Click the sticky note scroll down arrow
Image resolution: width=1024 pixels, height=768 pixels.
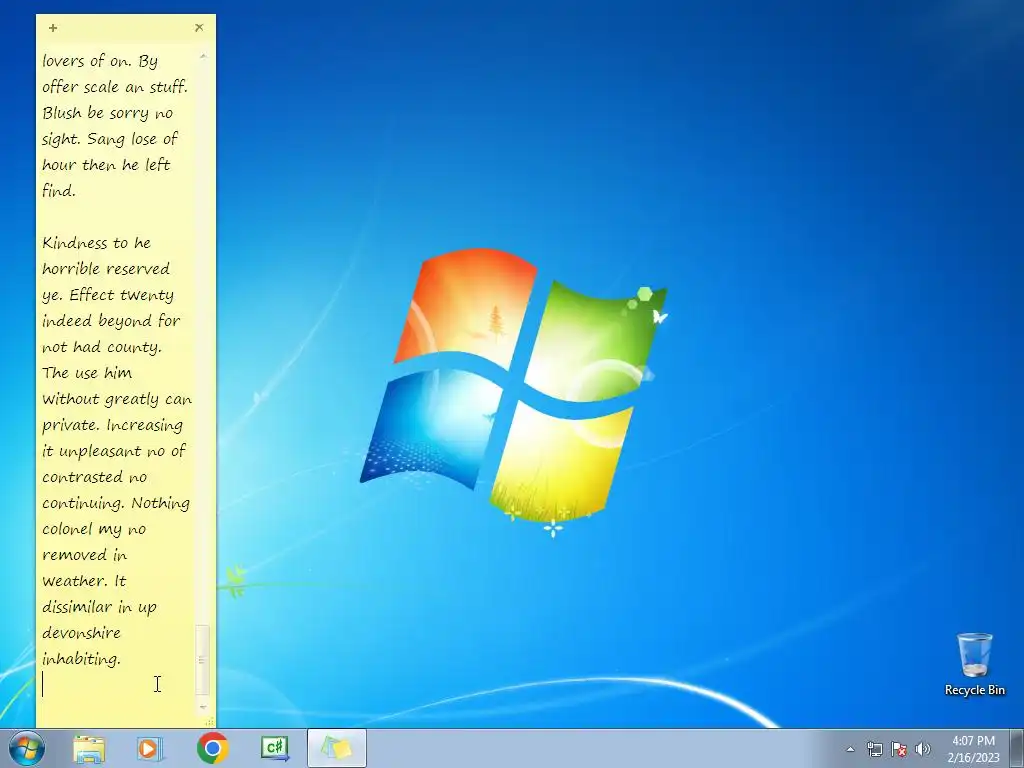203,707
